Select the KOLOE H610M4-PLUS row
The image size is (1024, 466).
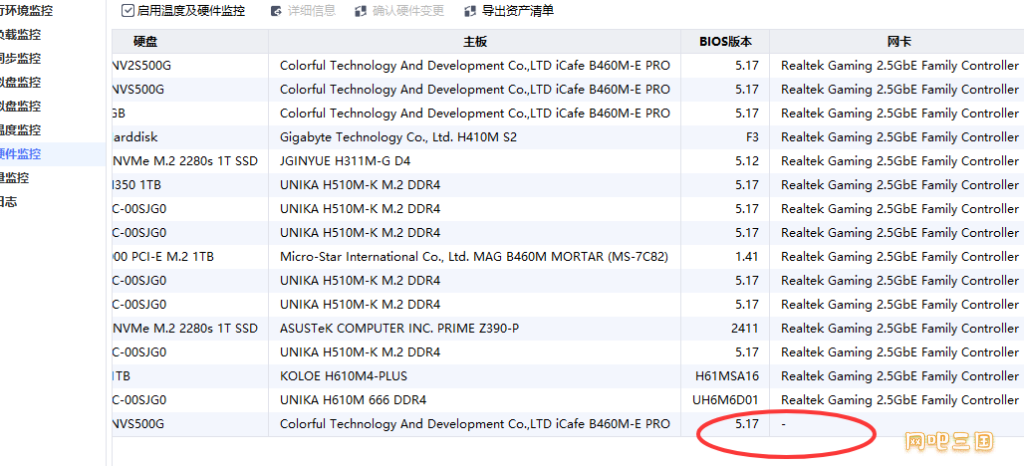tap(568, 376)
